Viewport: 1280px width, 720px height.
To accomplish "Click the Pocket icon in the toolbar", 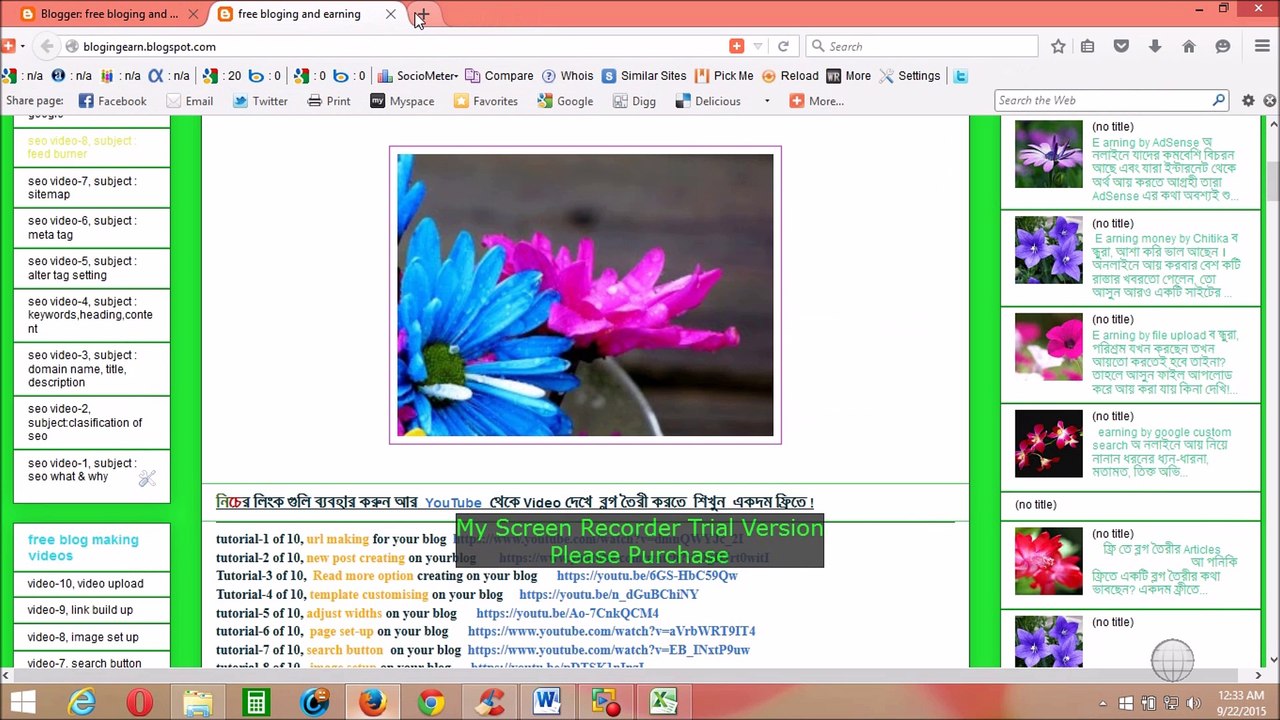I will coord(1121,46).
